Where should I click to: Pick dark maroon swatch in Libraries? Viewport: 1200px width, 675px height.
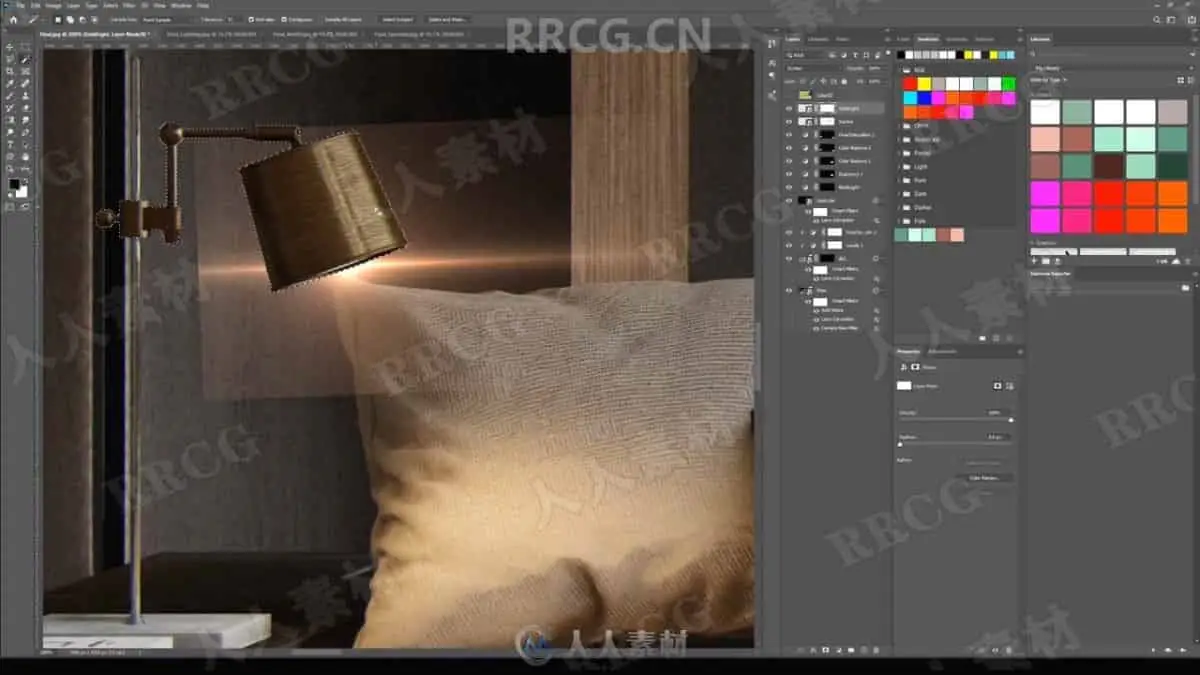click(1109, 167)
